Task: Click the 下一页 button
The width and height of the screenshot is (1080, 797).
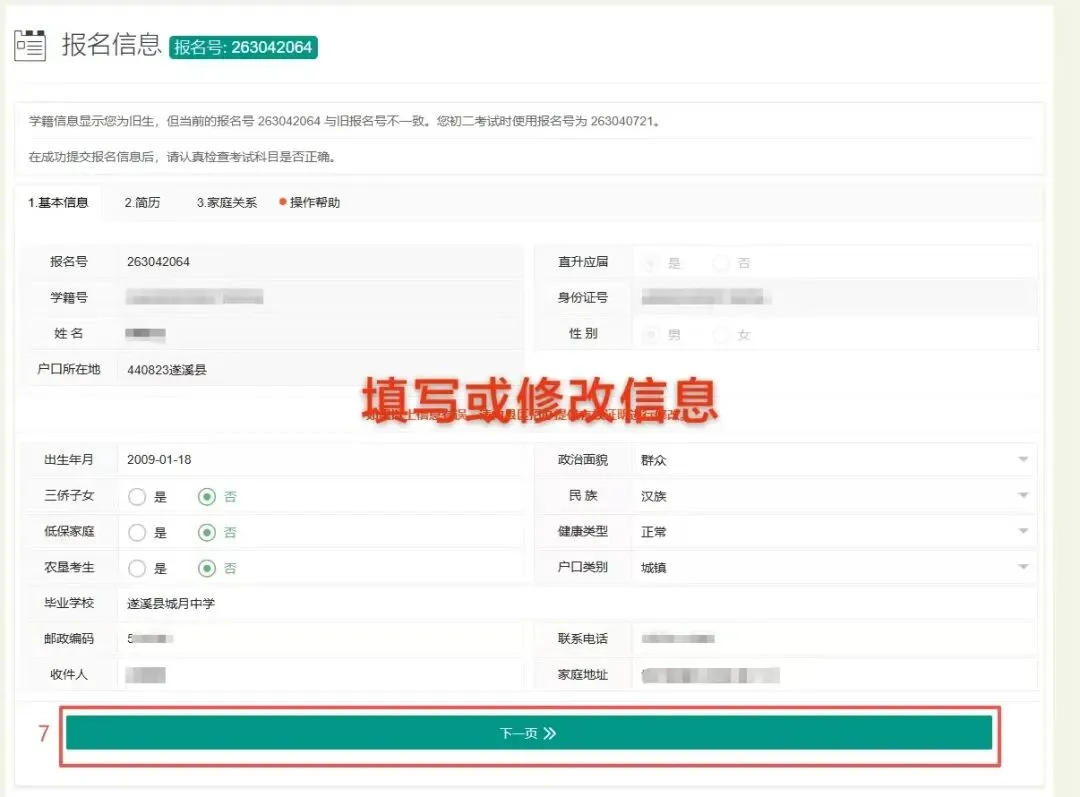Action: pos(528,732)
